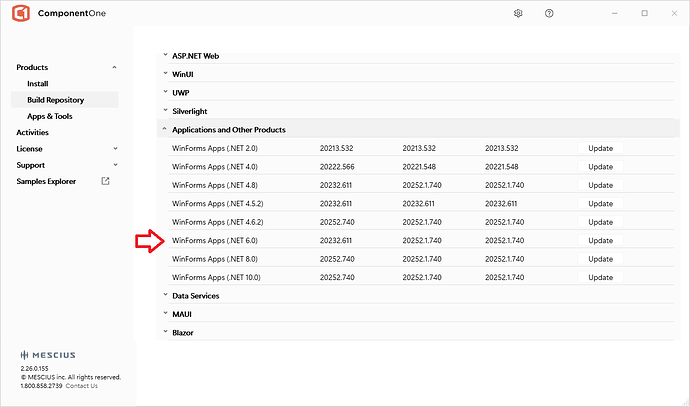This screenshot has height=407, width=690.
Task: Update WinForms Apps (.NET 6.0)
Action: [600, 240]
